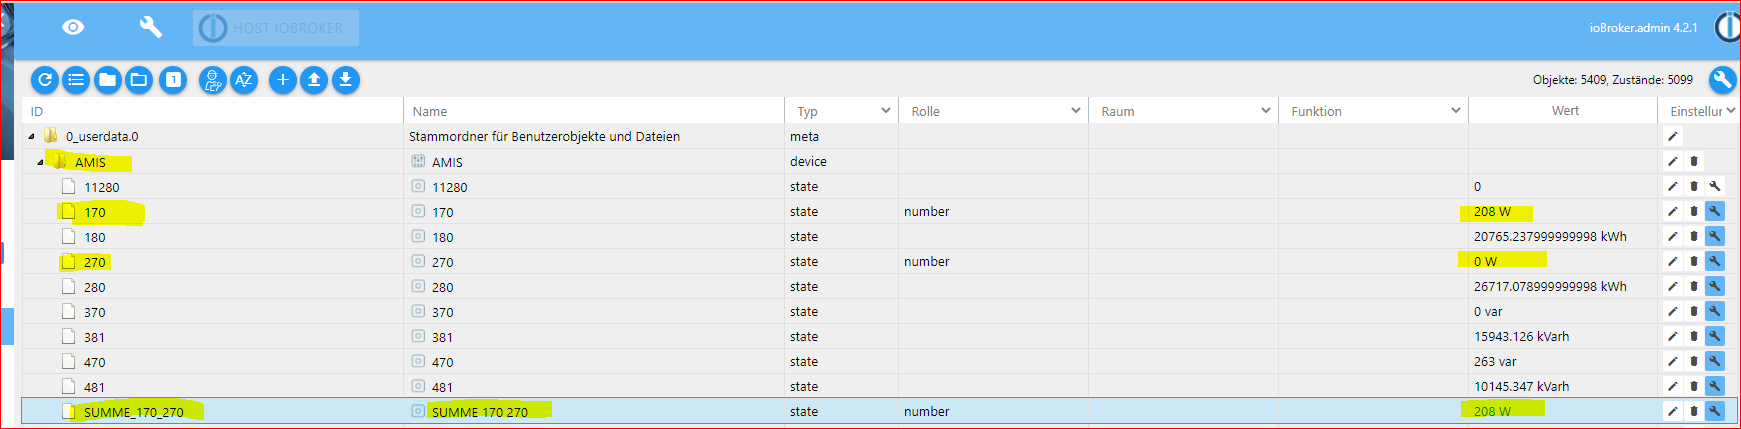Toggle the eye visibility icon in the header
This screenshot has height=429, width=1741.
73,27
